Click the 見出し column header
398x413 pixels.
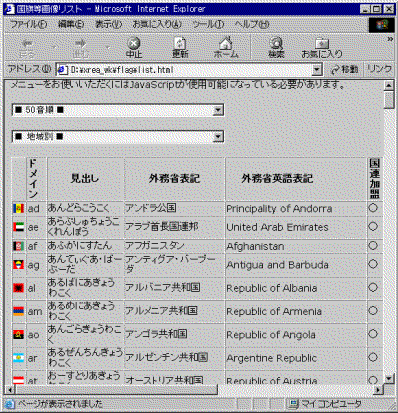[x=85, y=179]
